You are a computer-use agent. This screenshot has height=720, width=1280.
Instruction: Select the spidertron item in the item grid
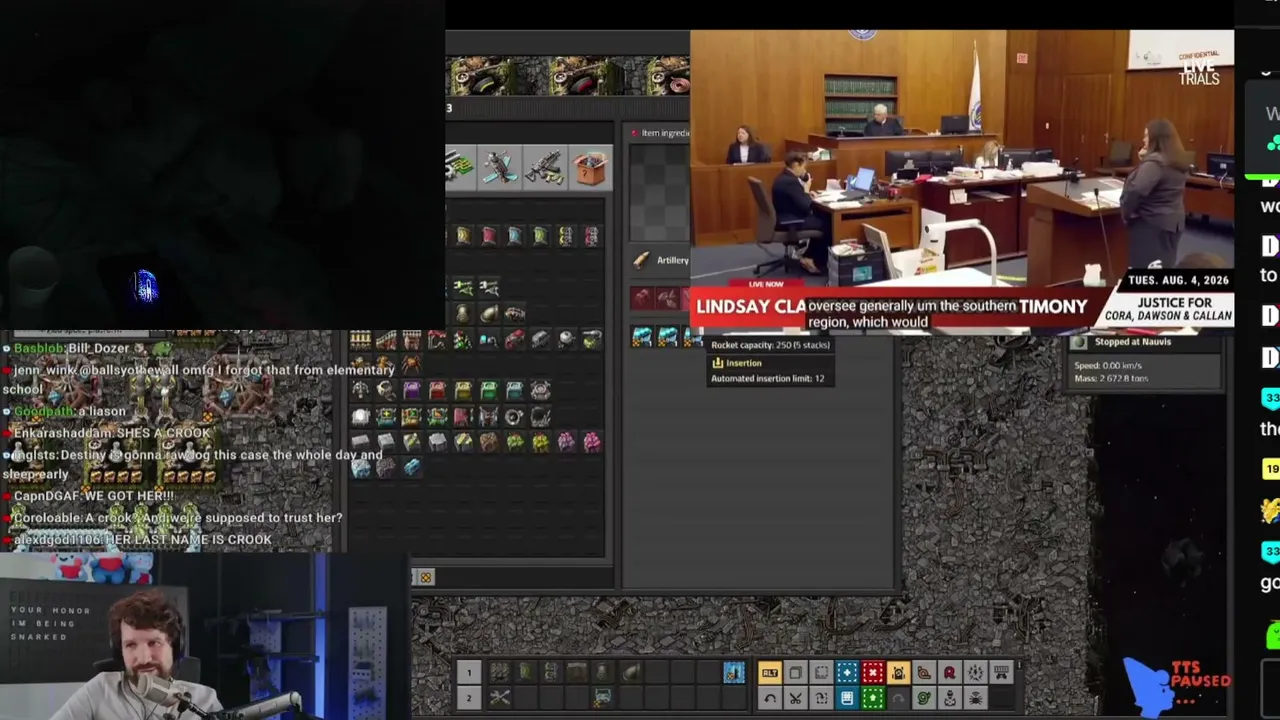point(411,366)
